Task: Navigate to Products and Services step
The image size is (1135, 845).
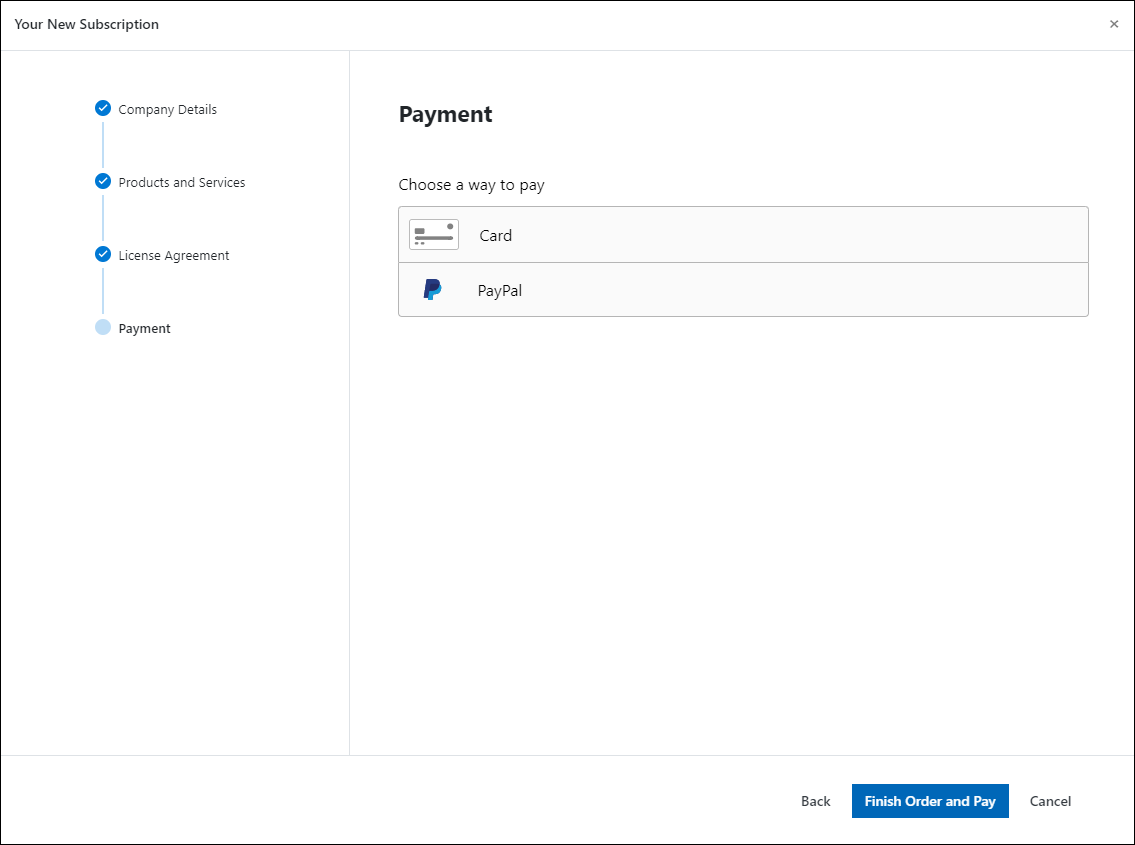Action: coord(181,182)
